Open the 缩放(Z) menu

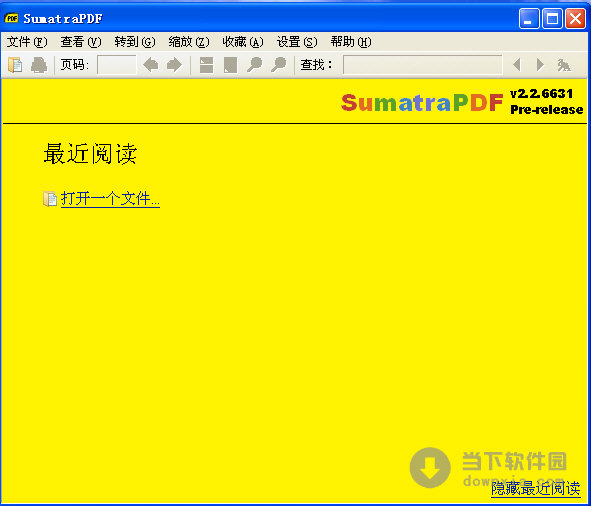pos(189,41)
